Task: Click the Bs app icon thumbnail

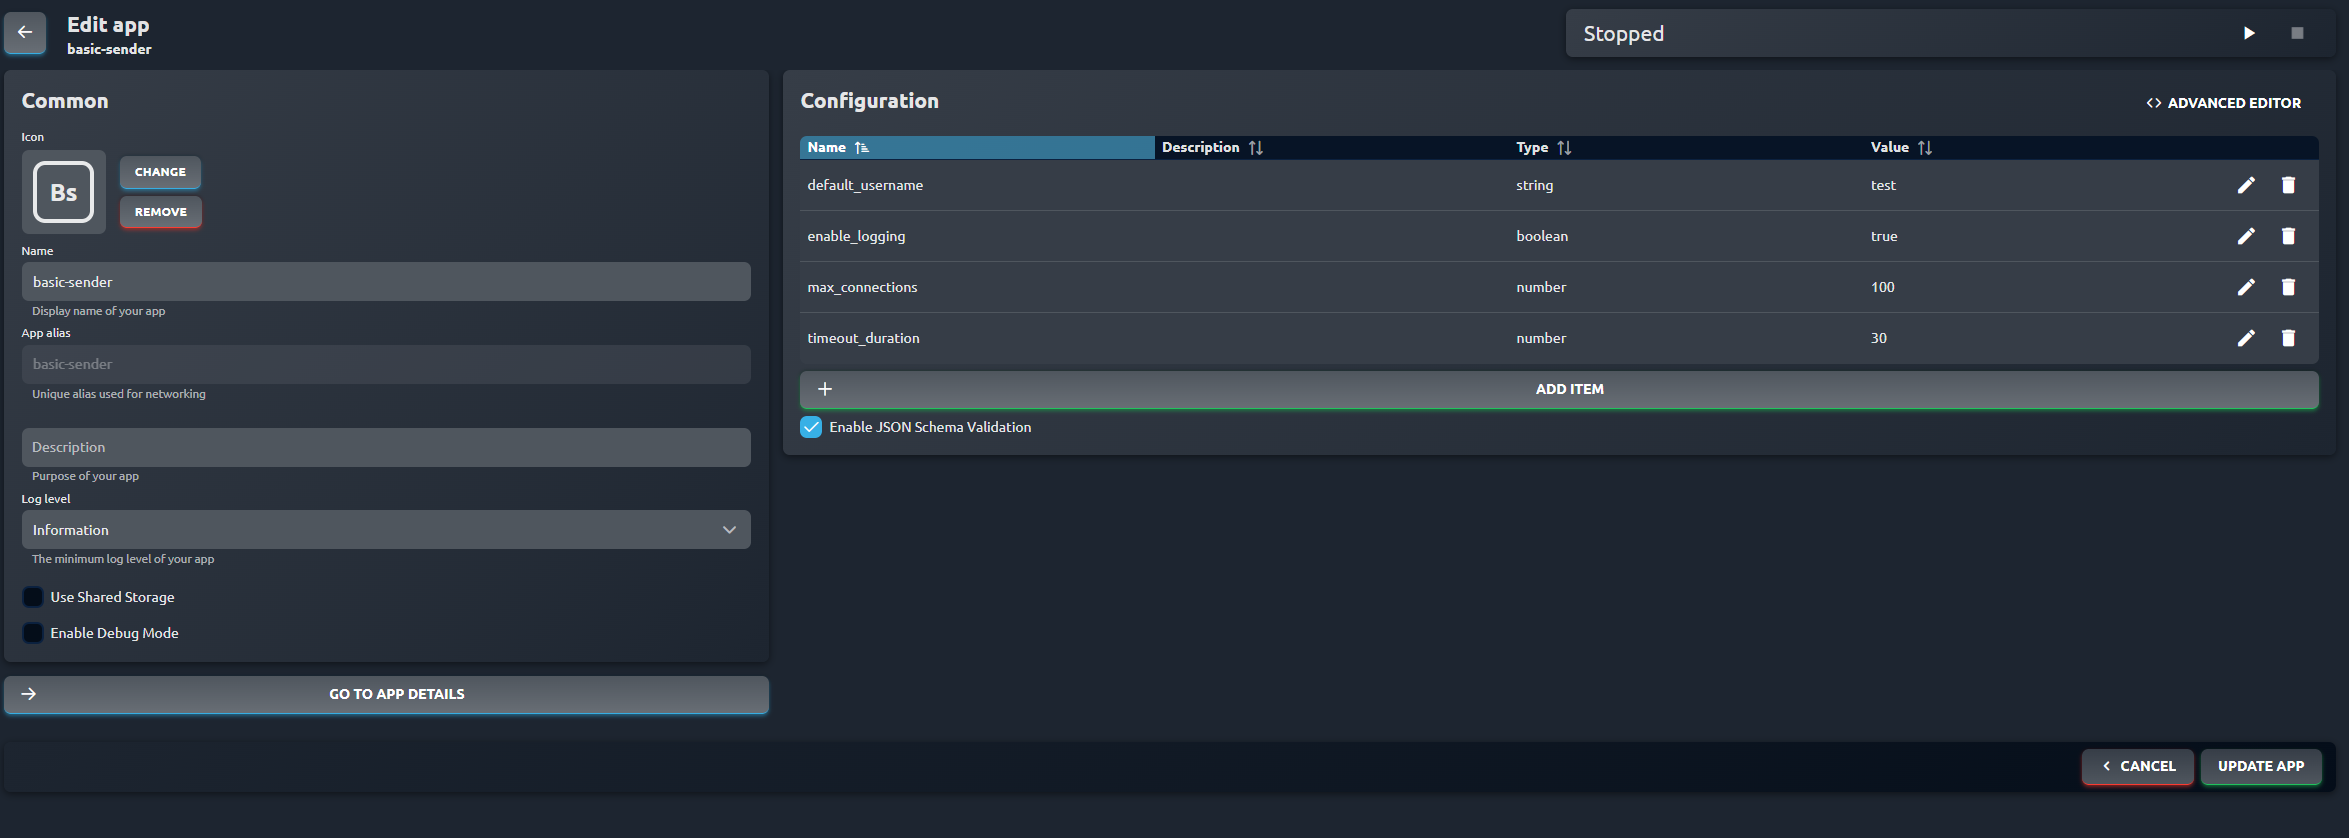Action: coord(64,192)
